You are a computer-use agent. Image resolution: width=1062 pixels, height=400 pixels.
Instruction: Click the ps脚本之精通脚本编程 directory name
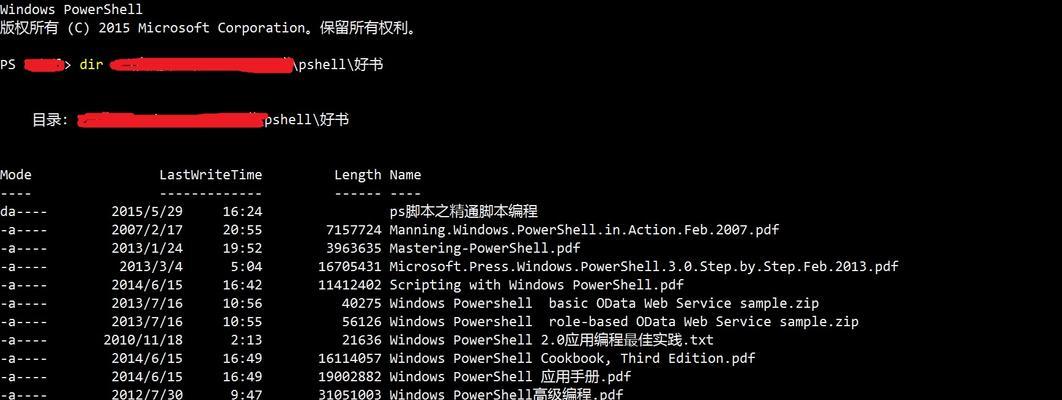464,212
